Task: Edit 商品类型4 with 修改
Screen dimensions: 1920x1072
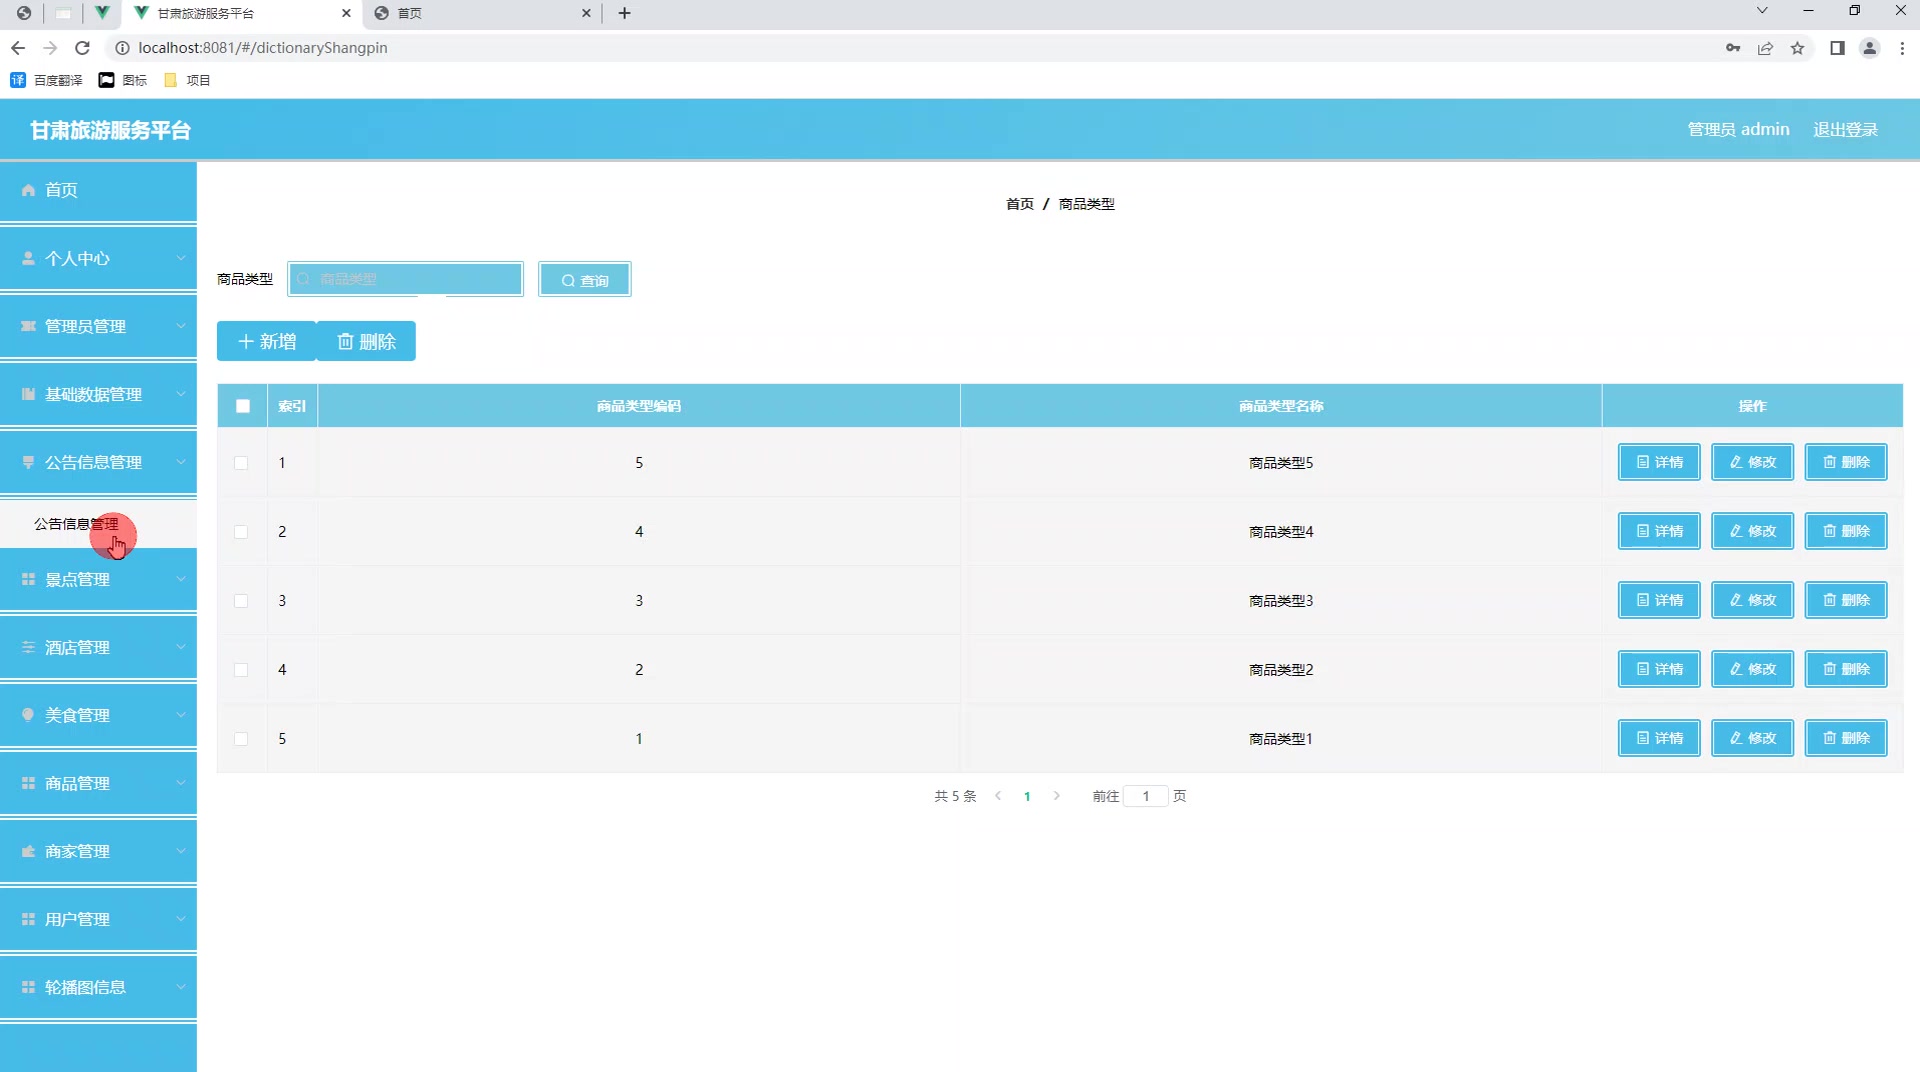Action: coord(1752,531)
